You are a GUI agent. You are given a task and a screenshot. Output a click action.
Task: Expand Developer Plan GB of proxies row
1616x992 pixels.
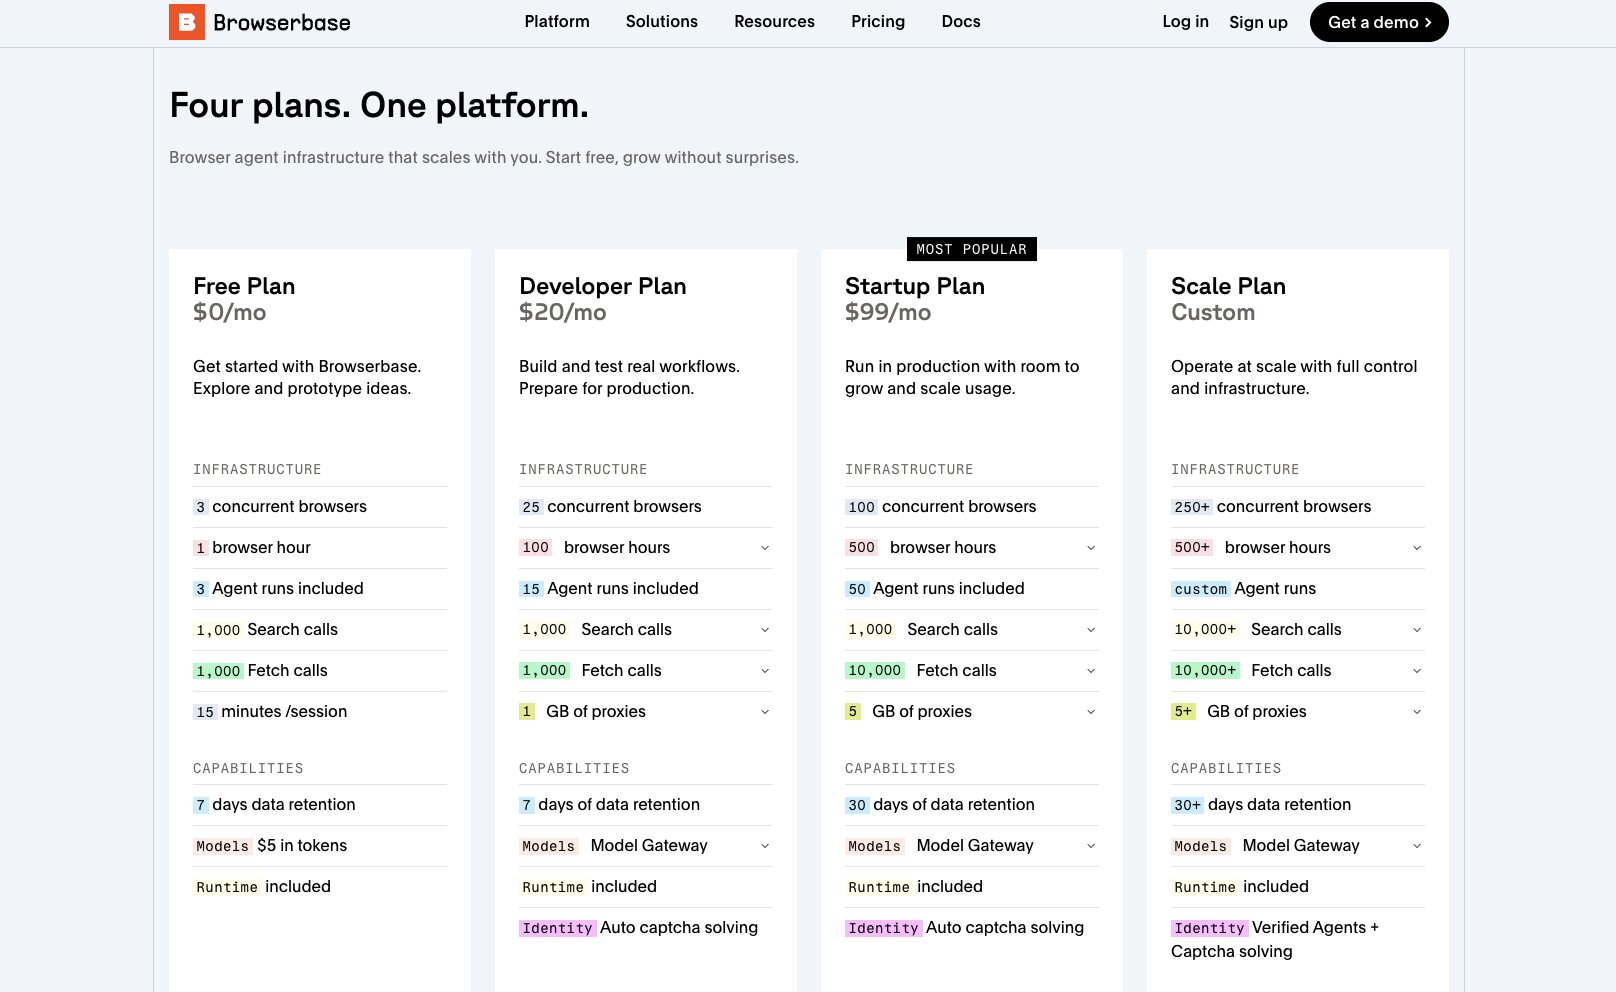coord(646,712)
